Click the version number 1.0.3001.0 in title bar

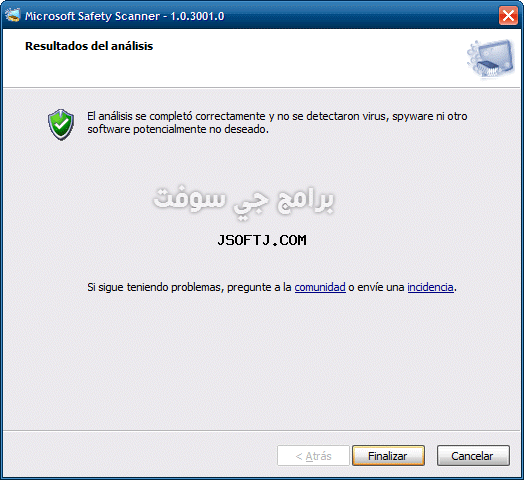pyautogui.click(x=198, y=16)
